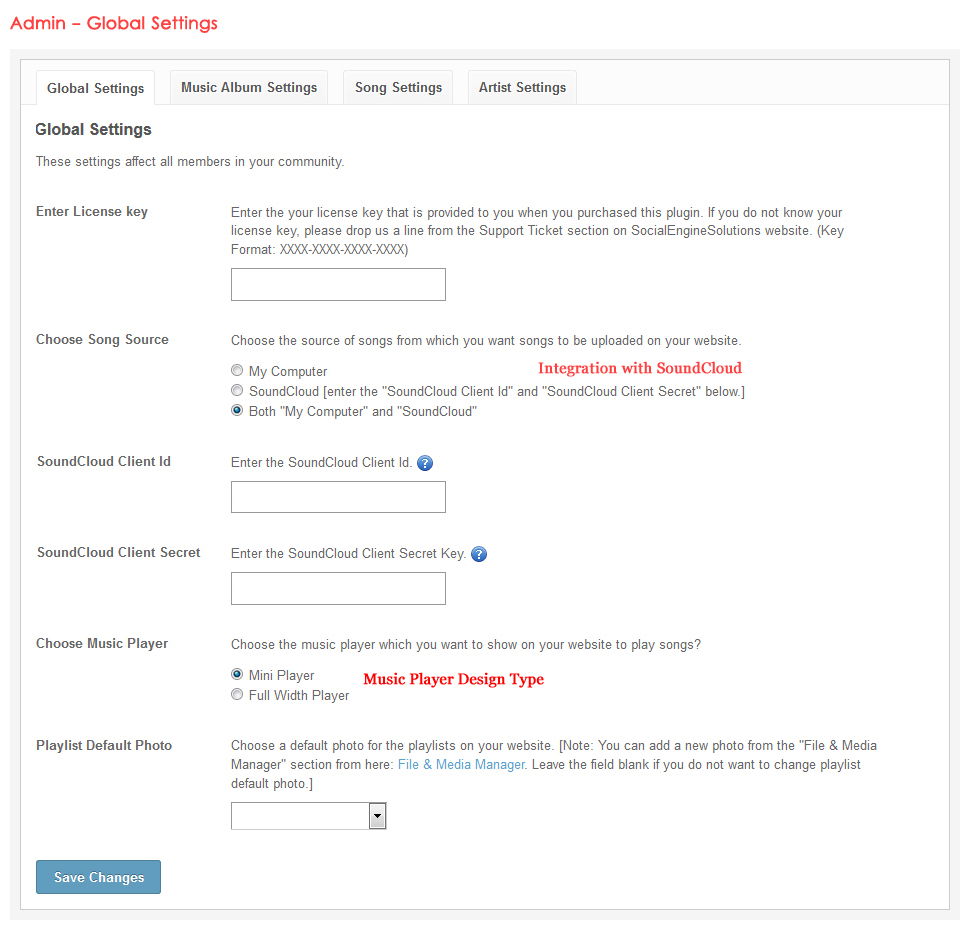Screen dimensions: 970x934
Task: Click help icon beside Client Secret Key
Action: 479,554
